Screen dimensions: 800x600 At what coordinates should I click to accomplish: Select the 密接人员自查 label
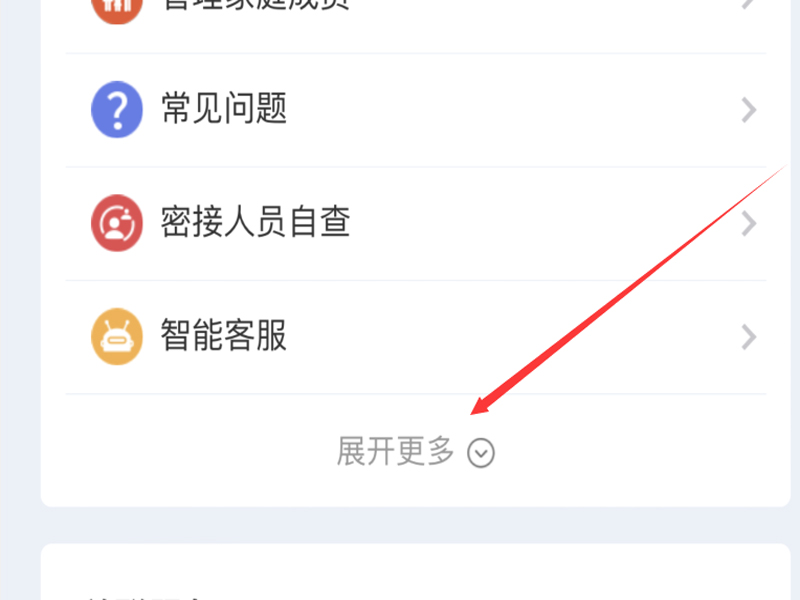click(x=256, y=221)
